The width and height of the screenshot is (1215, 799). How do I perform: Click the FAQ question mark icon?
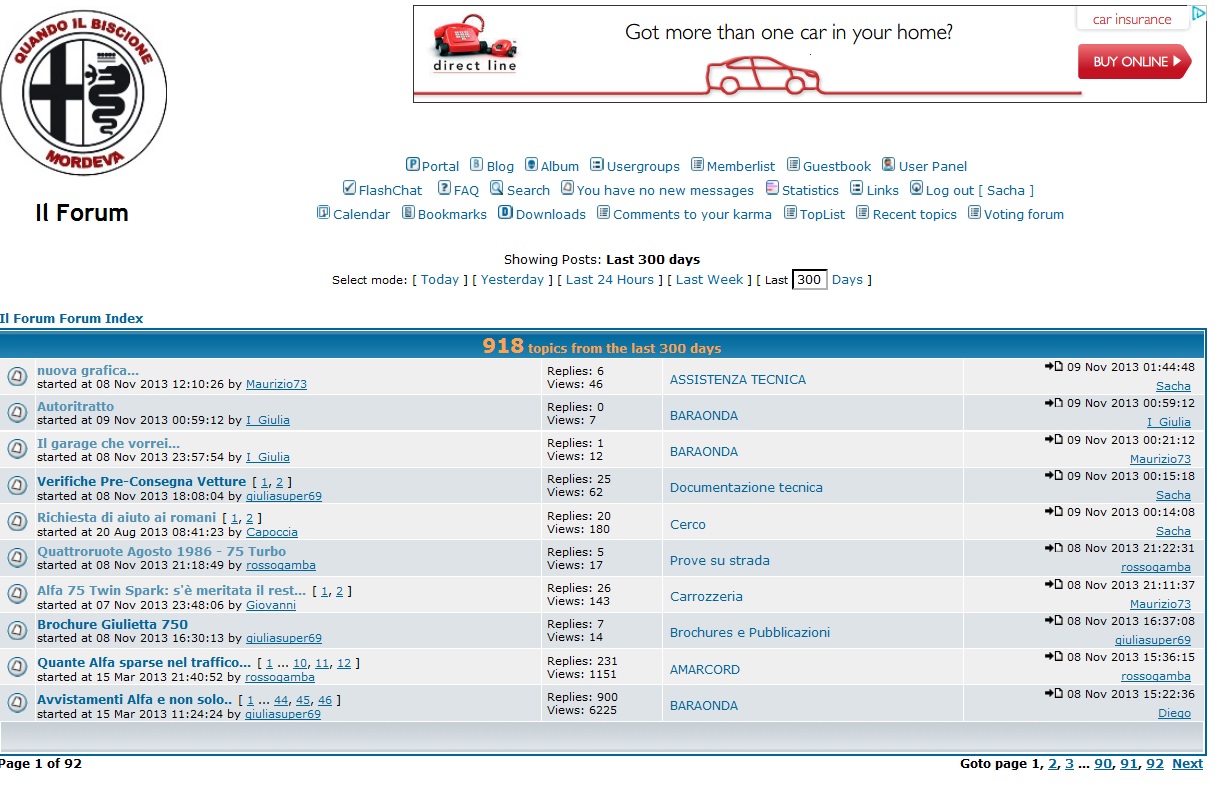pyautogui.click(x=444, y=189)
